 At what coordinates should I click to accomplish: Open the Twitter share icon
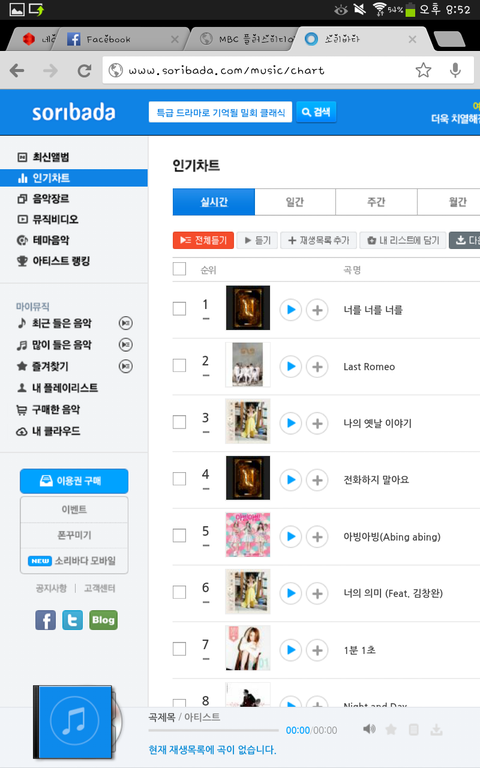pos(72,620)
